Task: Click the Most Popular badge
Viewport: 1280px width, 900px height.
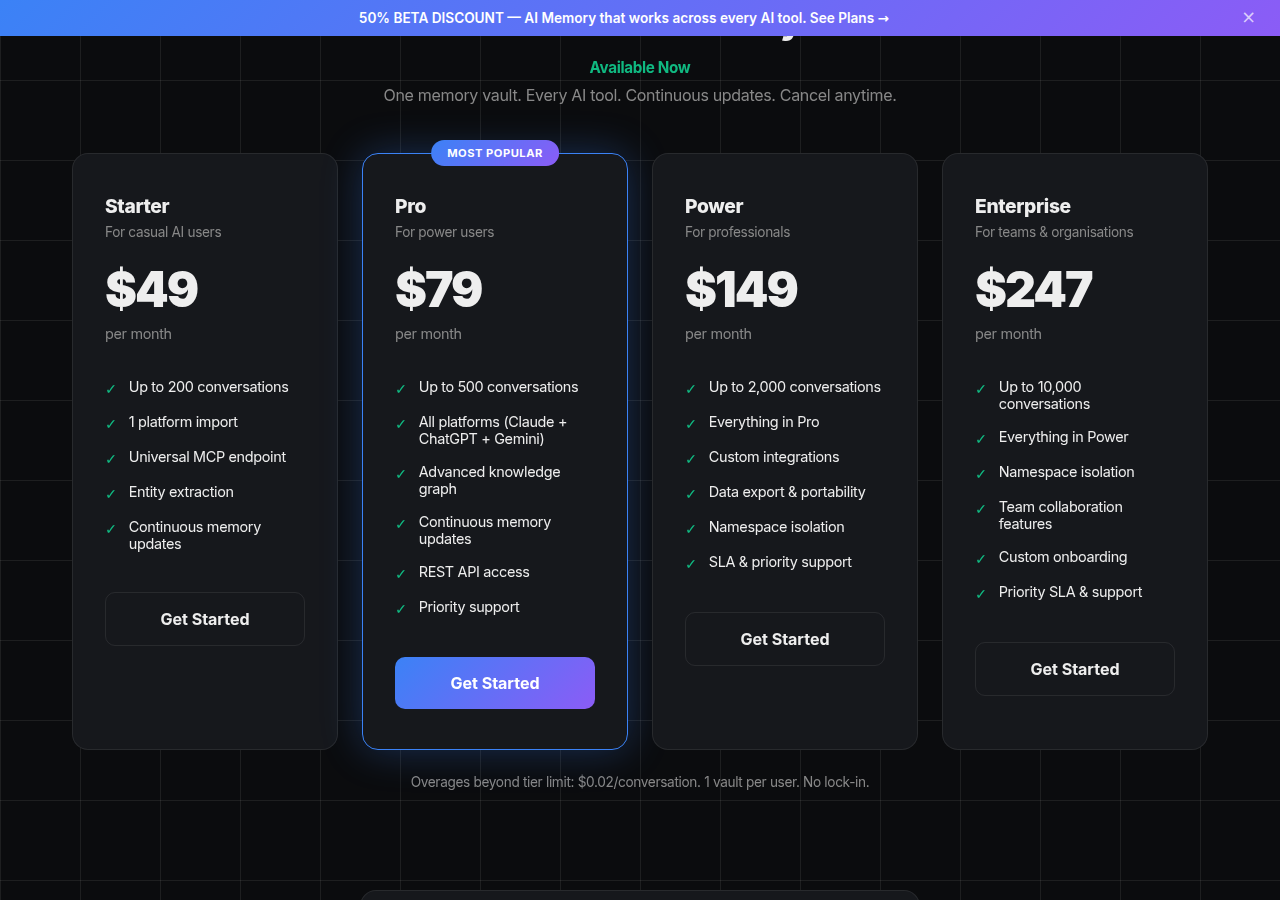Action: tap(495, 153)
